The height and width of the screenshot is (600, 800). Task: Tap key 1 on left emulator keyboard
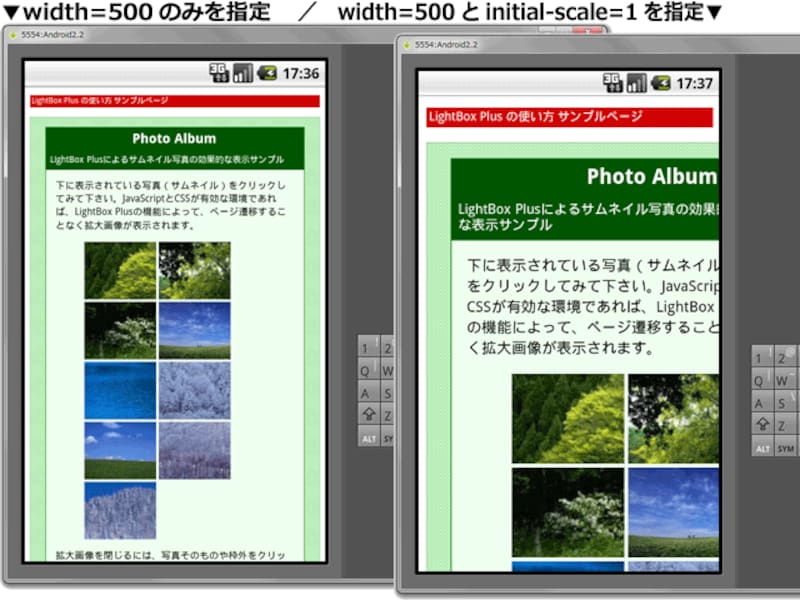[369, 346]
